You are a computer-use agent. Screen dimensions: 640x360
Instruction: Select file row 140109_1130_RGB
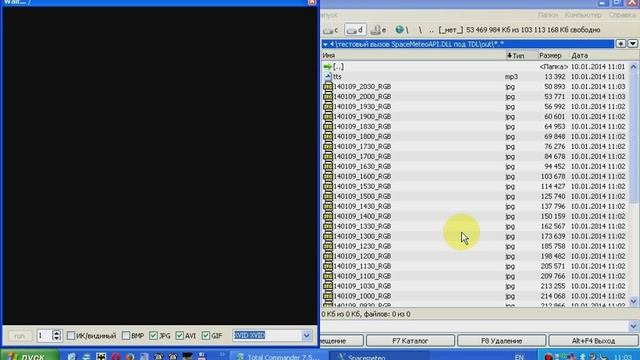(475, 266)
